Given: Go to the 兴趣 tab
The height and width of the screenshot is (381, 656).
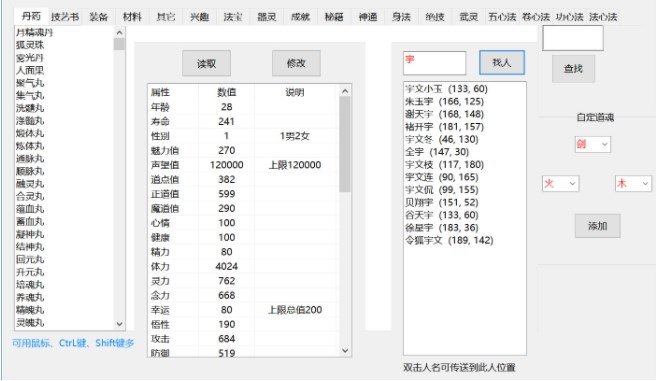Looking at the screenshot, I should pyautogui.click(x=200, y=17).
